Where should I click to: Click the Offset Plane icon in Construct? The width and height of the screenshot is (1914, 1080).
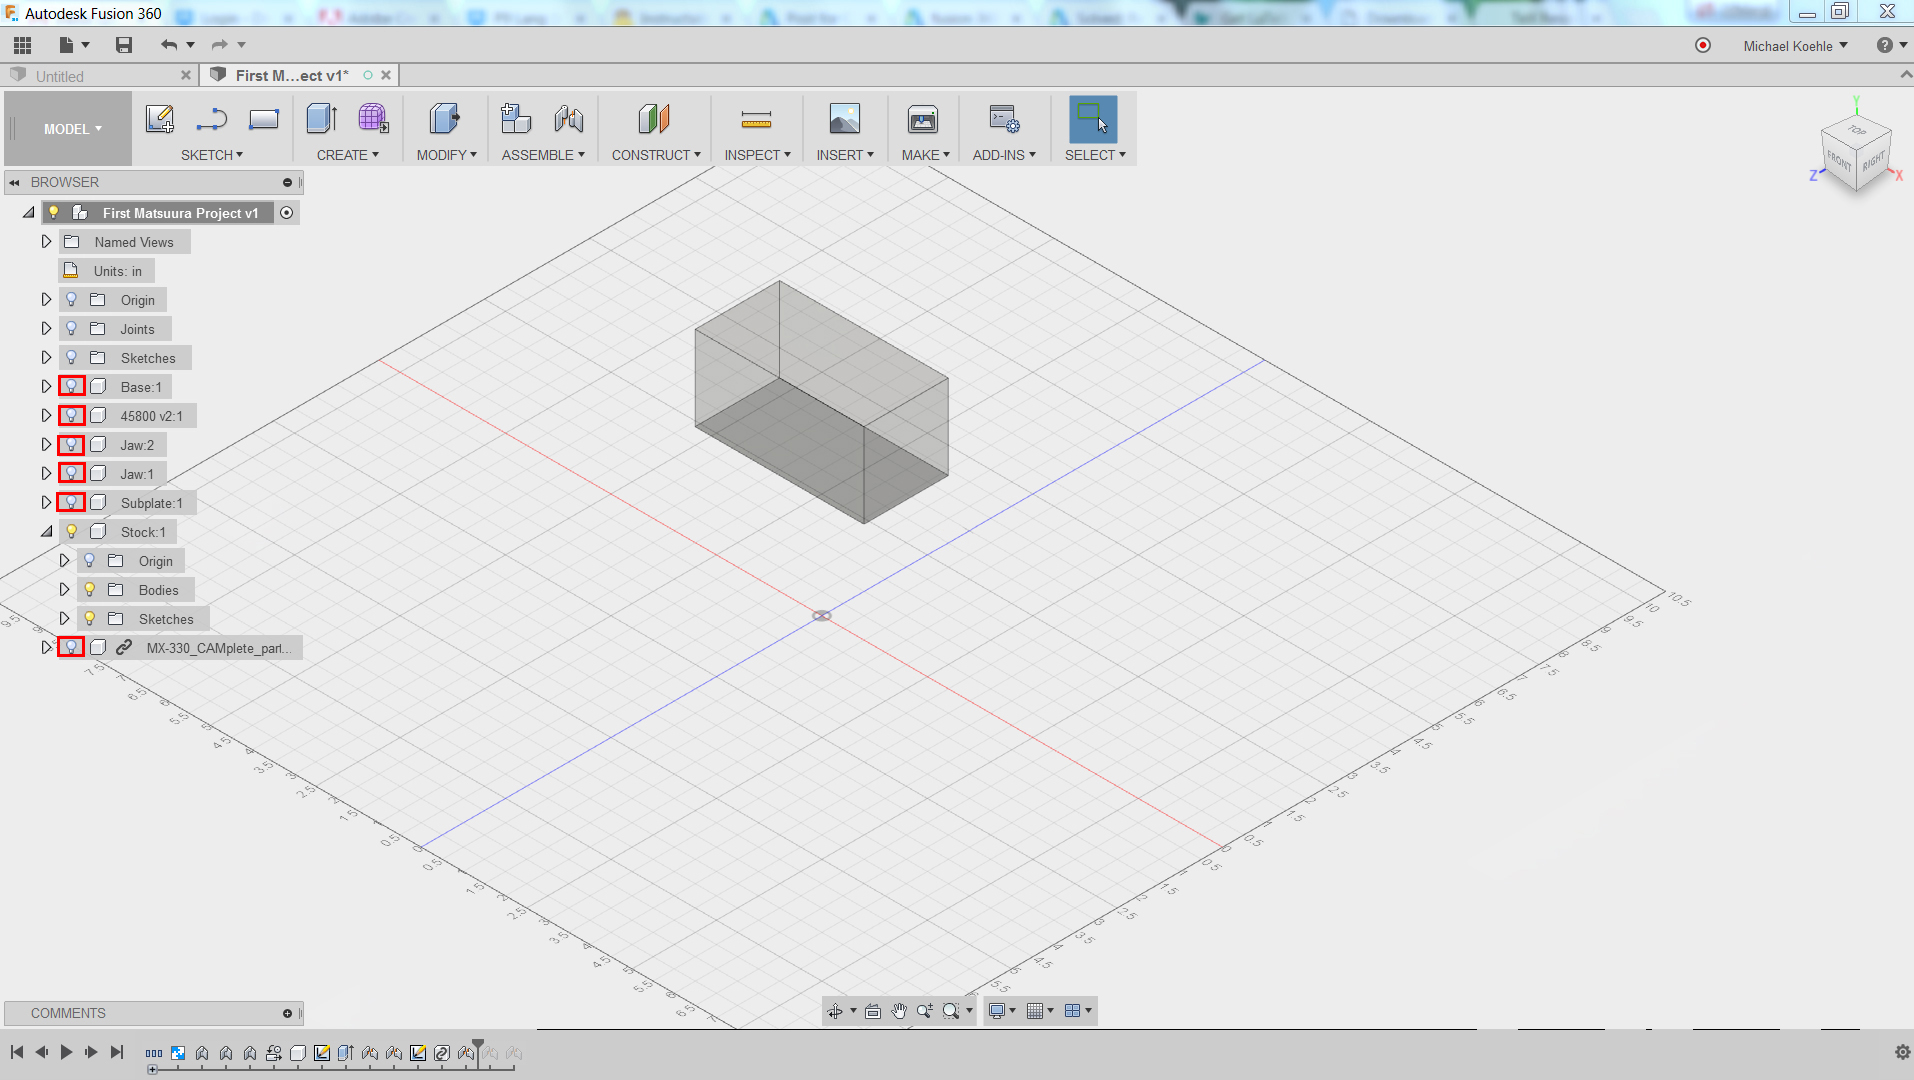[654, 119]
